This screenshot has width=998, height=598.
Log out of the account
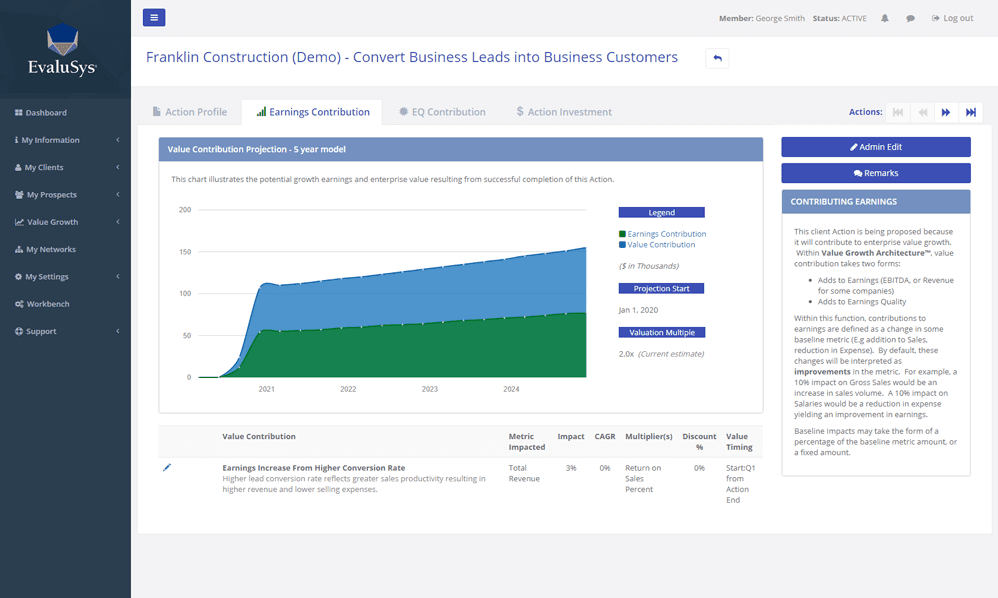click(x=953, y=18)
